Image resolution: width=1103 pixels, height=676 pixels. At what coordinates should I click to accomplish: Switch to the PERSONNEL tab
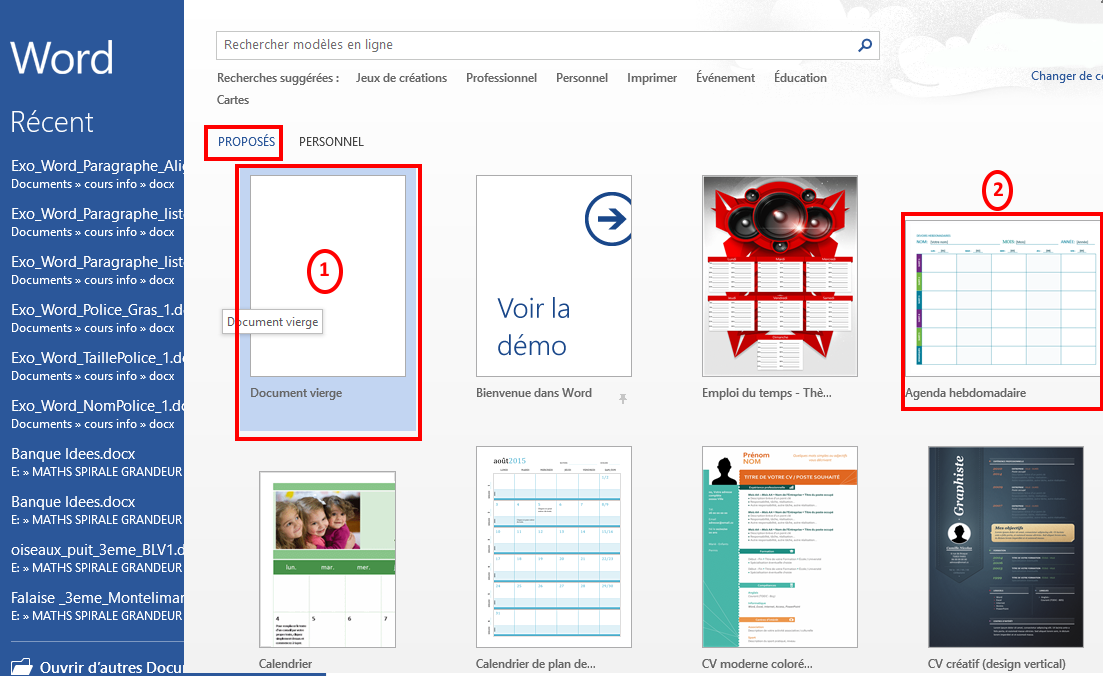point(331,142)
